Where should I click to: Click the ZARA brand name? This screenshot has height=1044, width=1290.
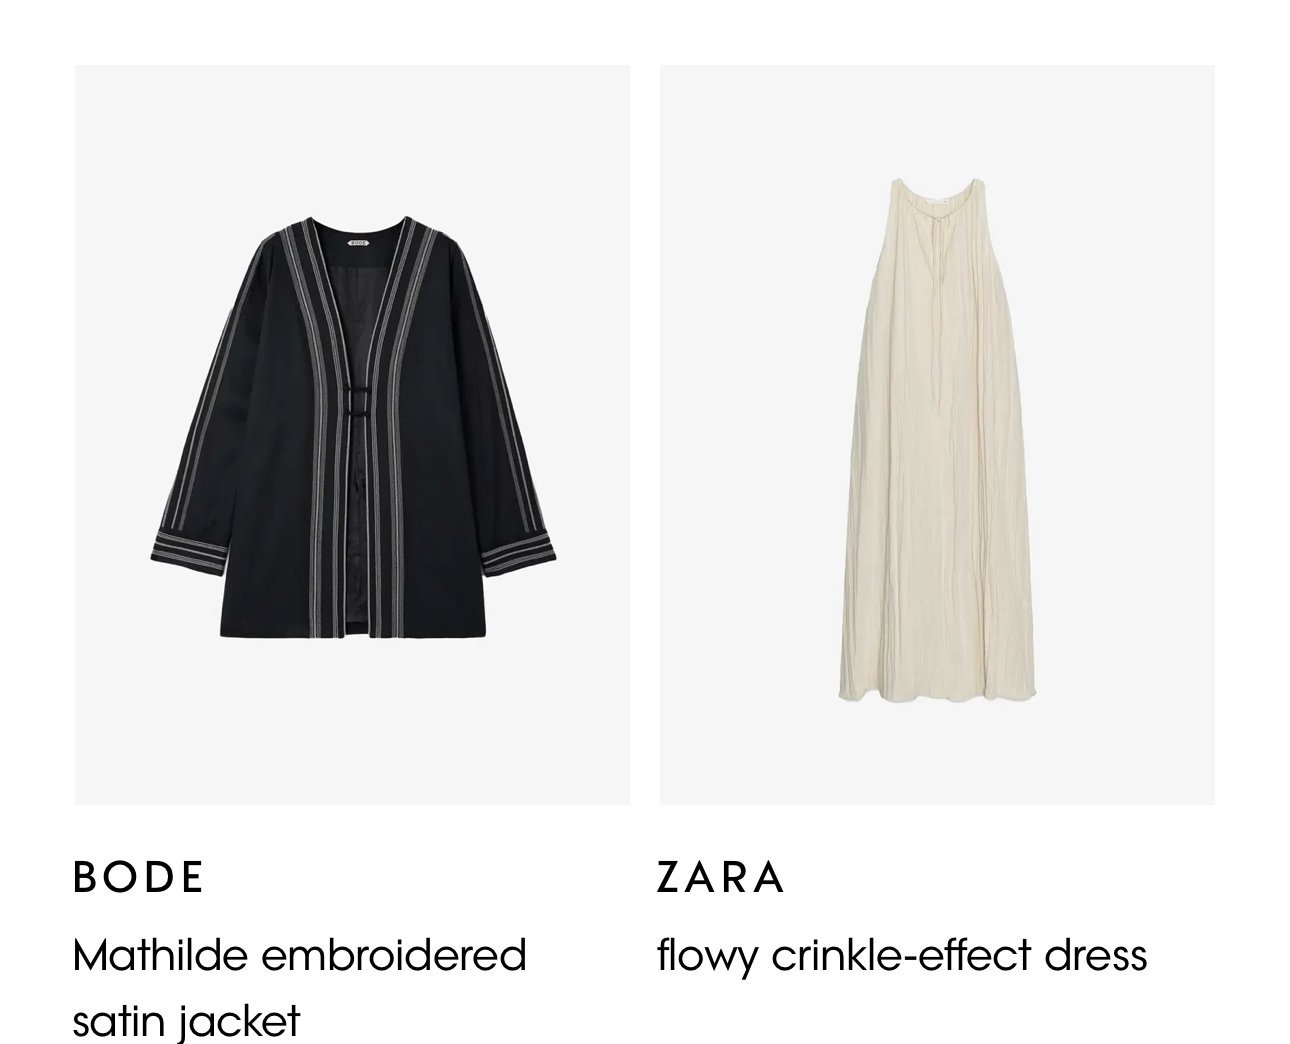pyautogui.click(x=721, y=877)
